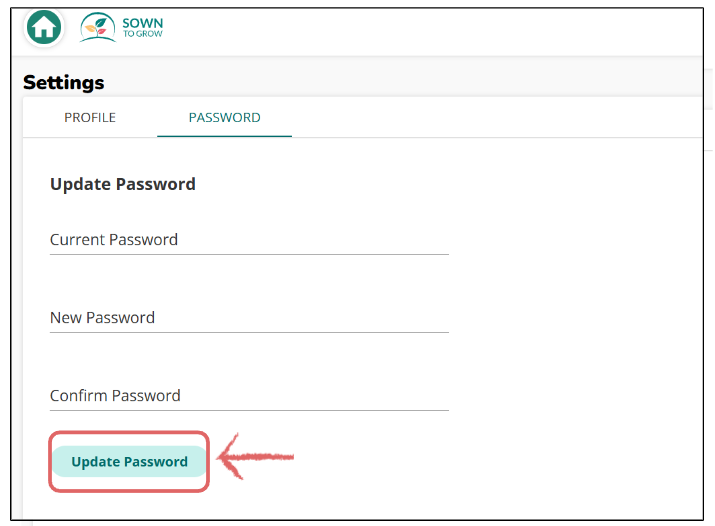This screenshot has width=715, height=526.
Task: Focus the Current Password field
Action: [x=249, y=240]
